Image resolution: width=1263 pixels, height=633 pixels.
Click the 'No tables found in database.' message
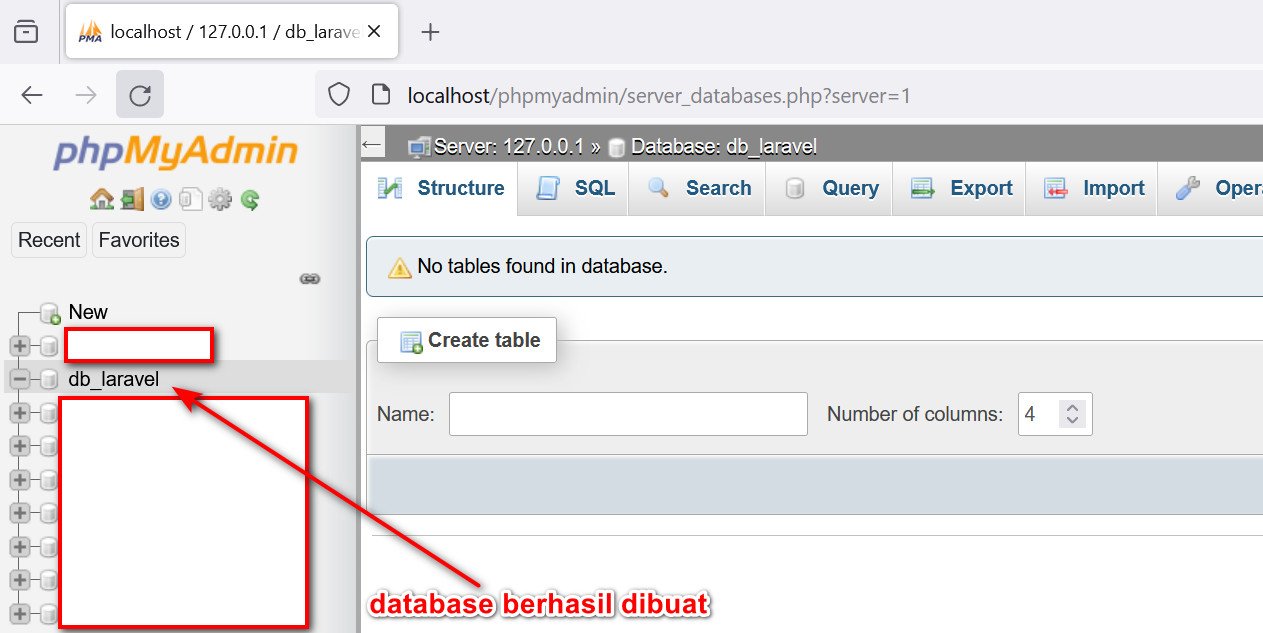click(542, 266)
